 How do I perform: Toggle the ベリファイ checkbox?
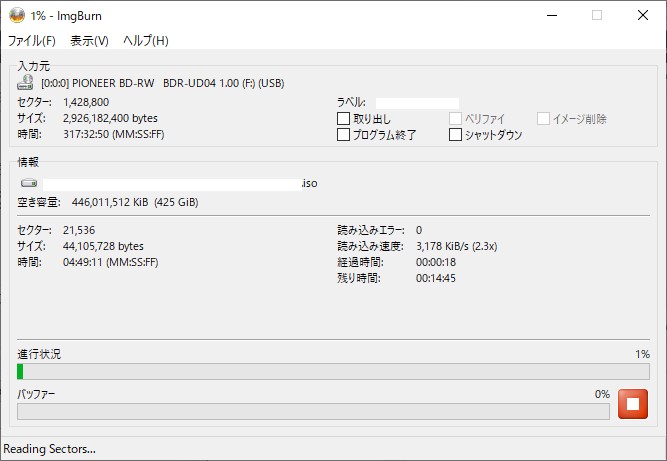click(x=455, y=119)
